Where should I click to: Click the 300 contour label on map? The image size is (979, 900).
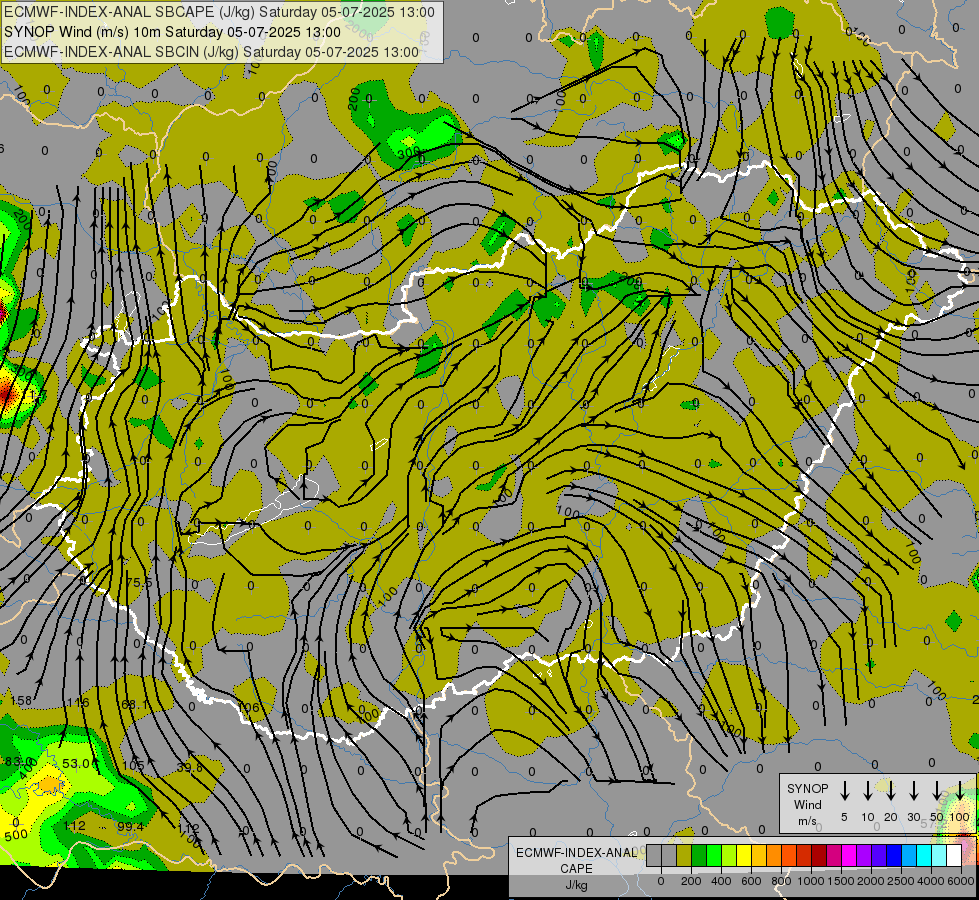(x=409, y=152)
